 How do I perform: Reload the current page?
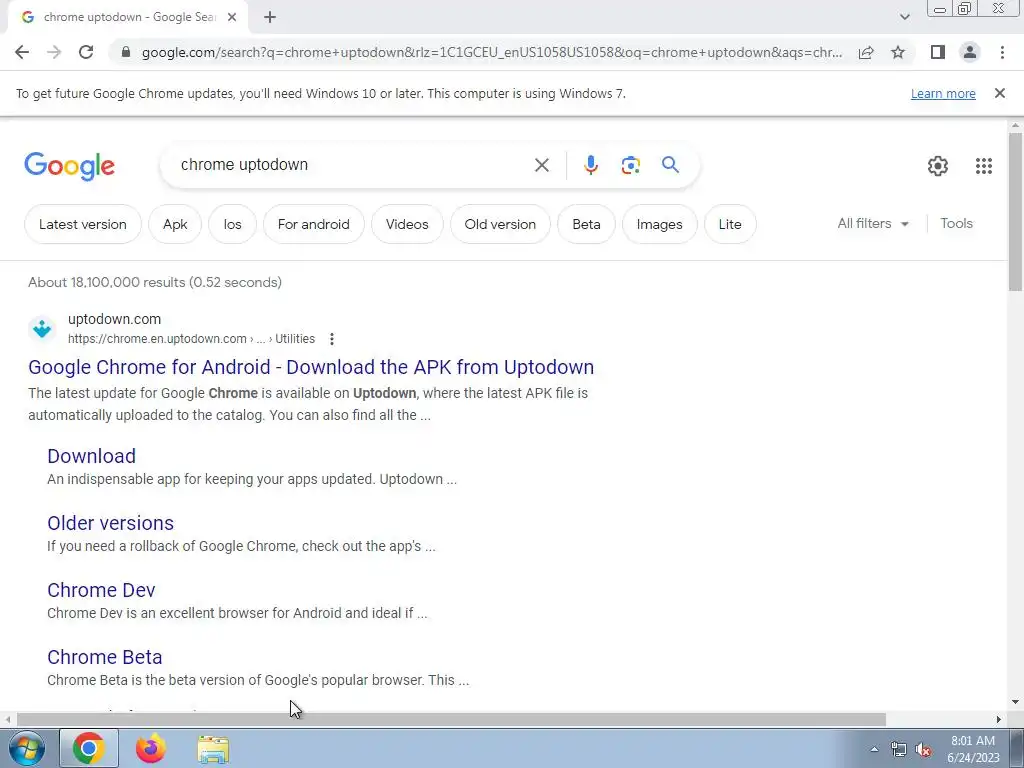(x=86, y=52)
